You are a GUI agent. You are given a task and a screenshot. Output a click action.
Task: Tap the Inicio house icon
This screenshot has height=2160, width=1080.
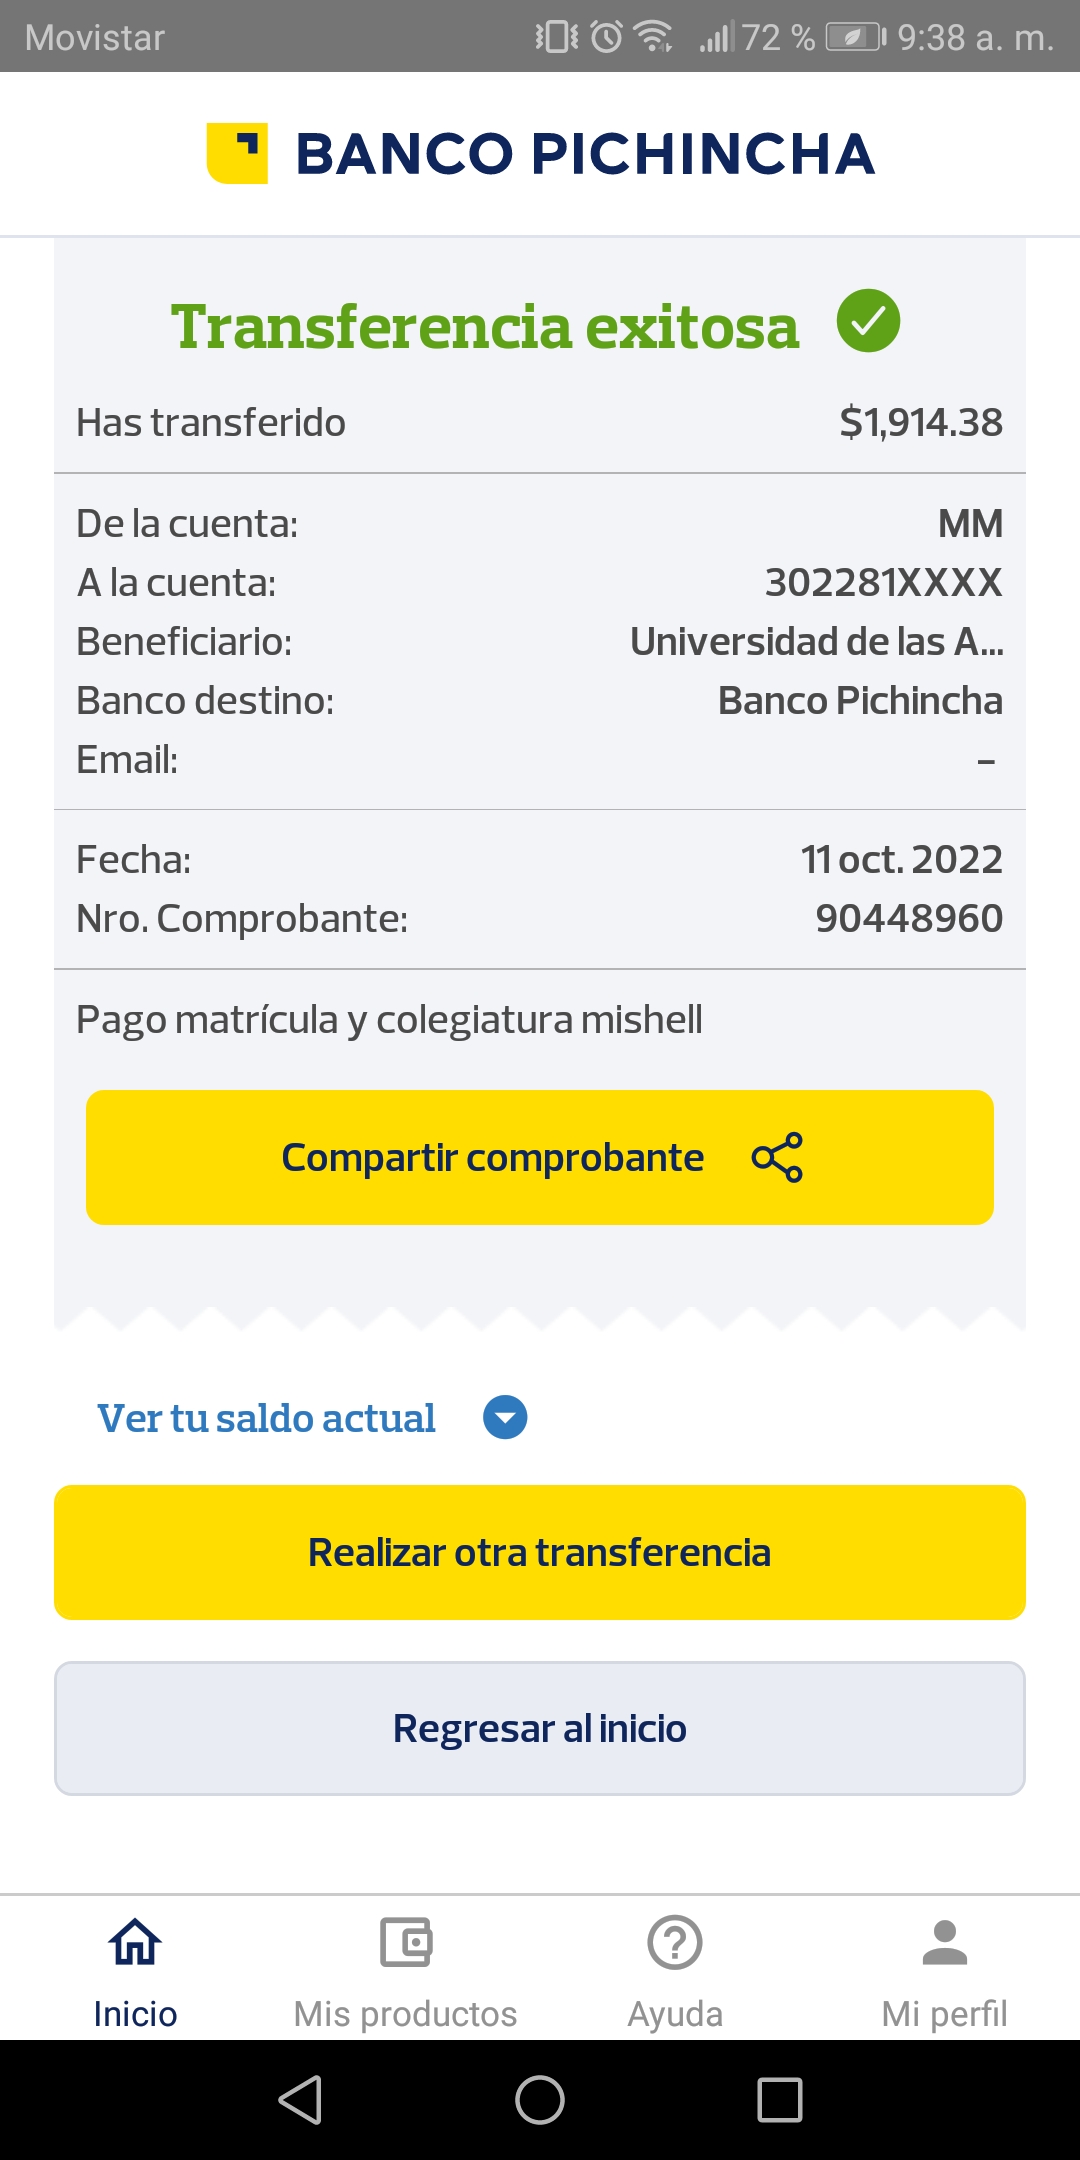click(x=135, y=1943)
